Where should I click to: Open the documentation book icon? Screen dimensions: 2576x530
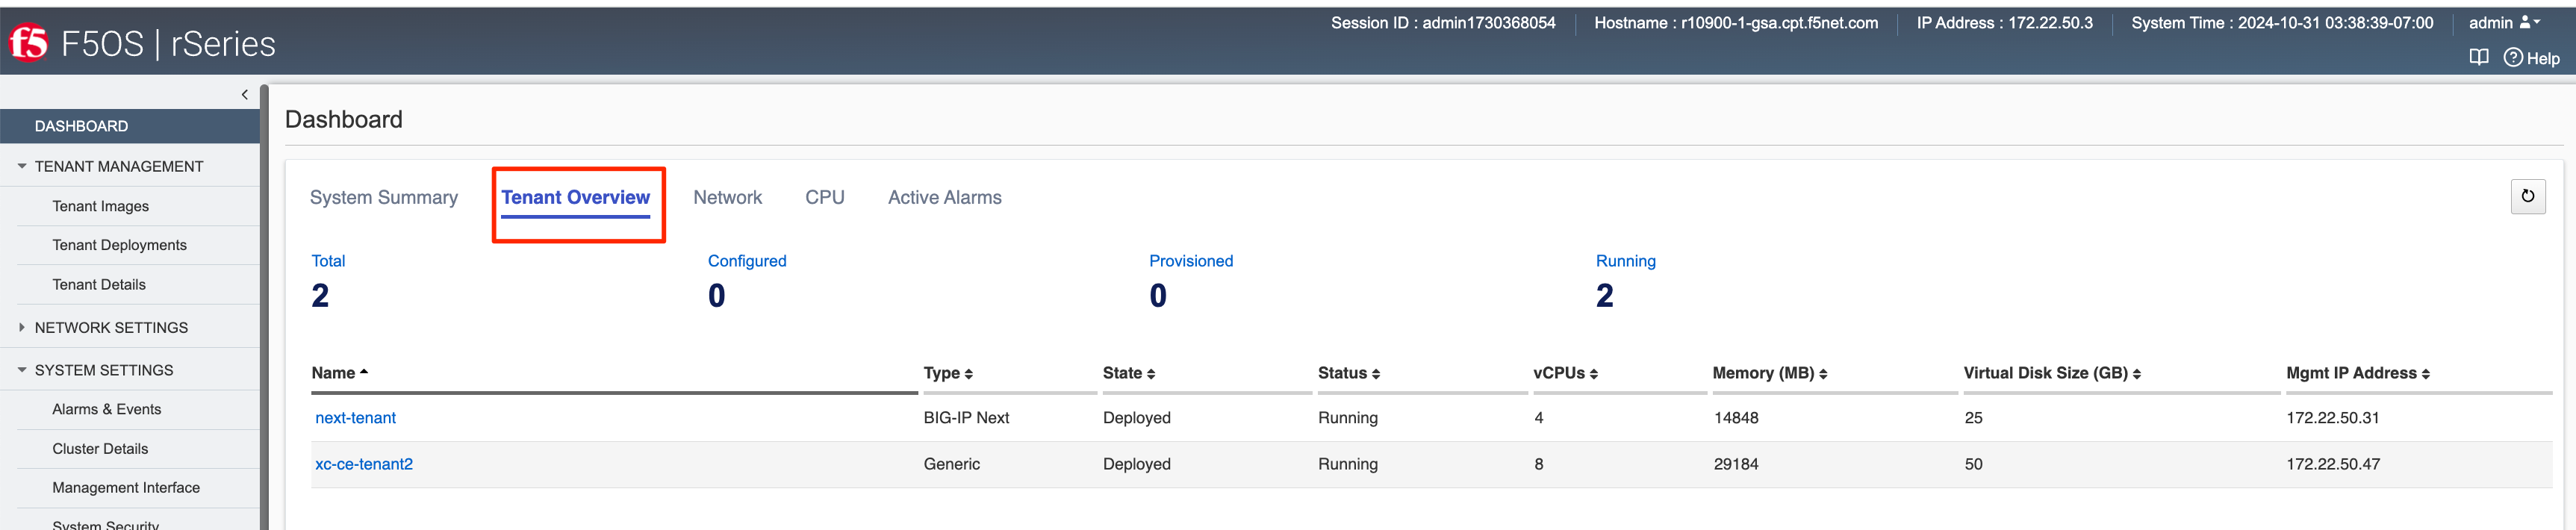pyautogui.click(x=2478, y=57)
